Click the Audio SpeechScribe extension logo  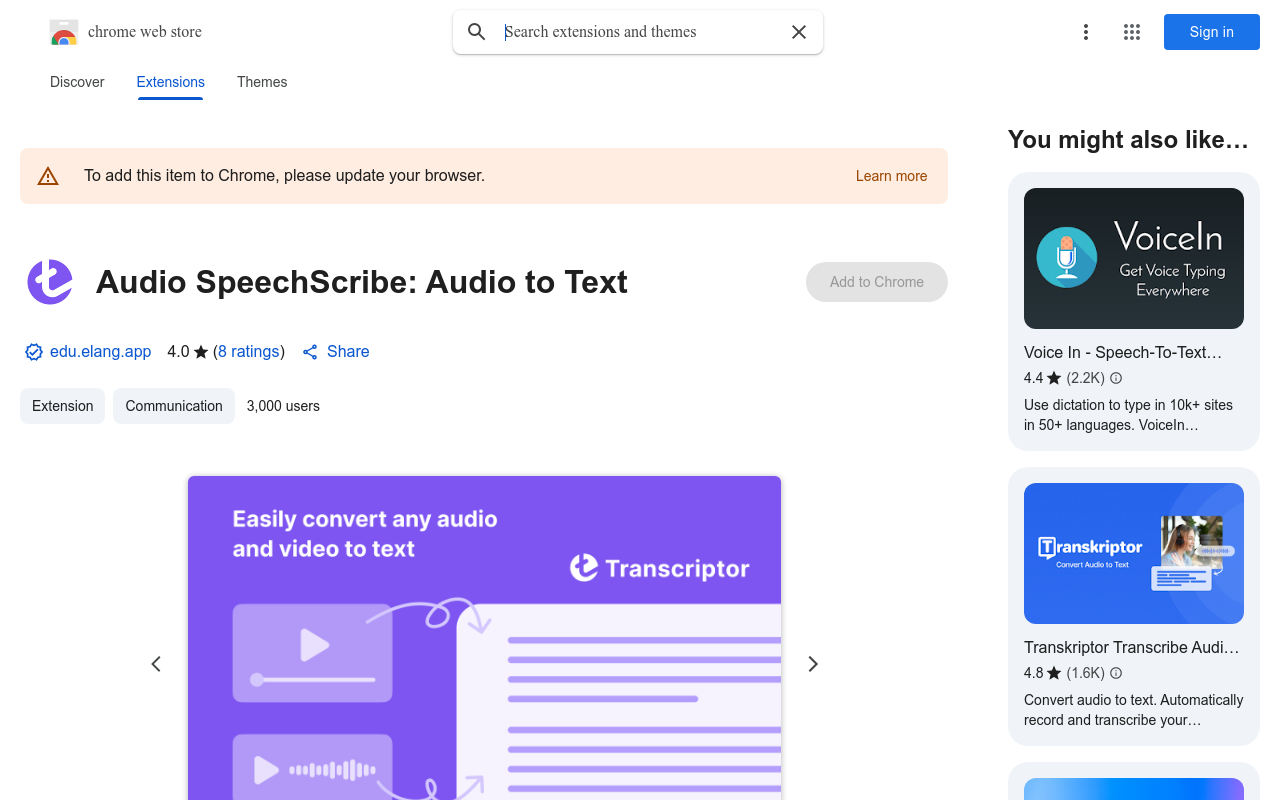tap(50, 282)
